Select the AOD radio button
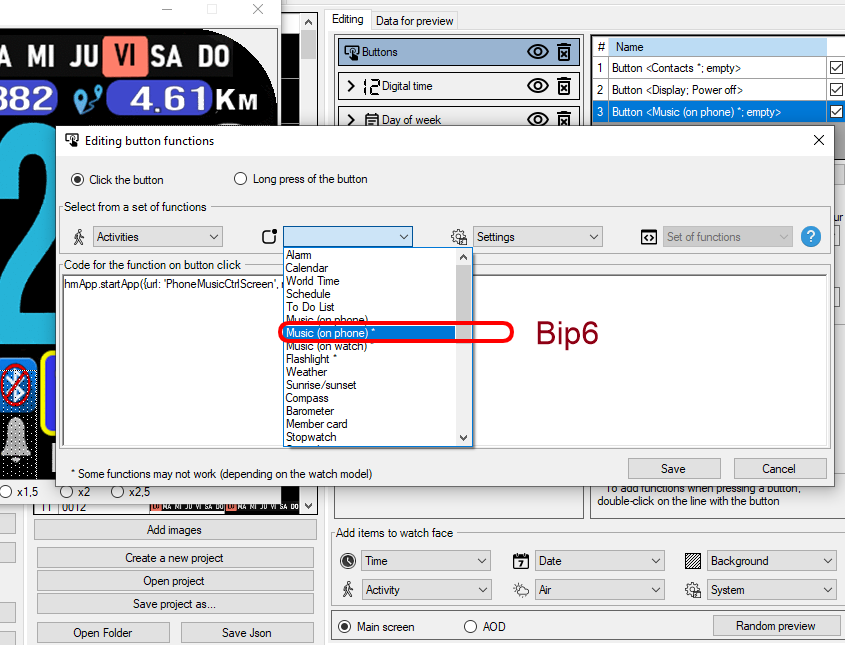This screenshot has height=645, width=845. tap(470, 626)
